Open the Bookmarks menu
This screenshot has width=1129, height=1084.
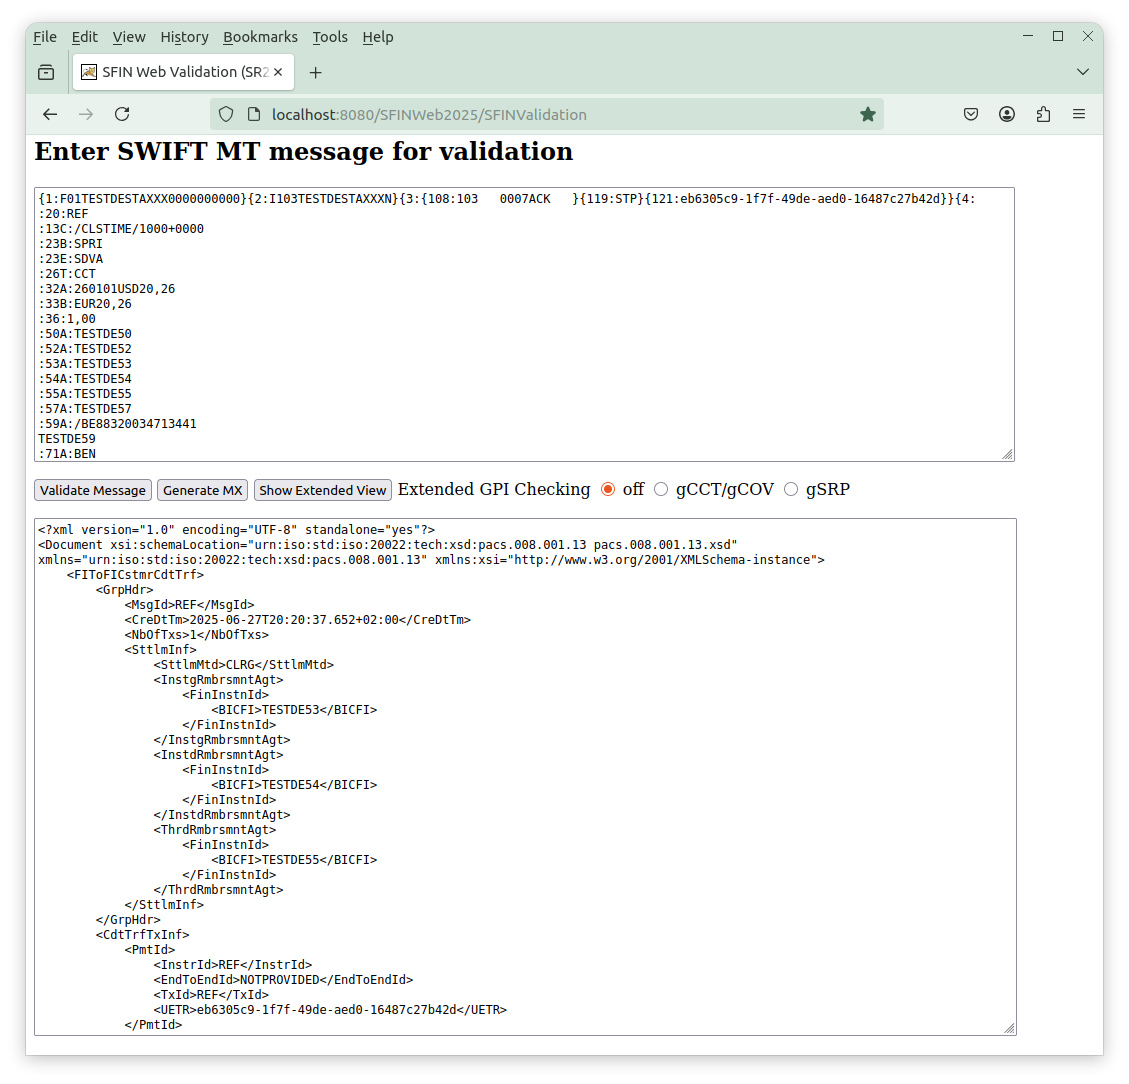point(260,37)
